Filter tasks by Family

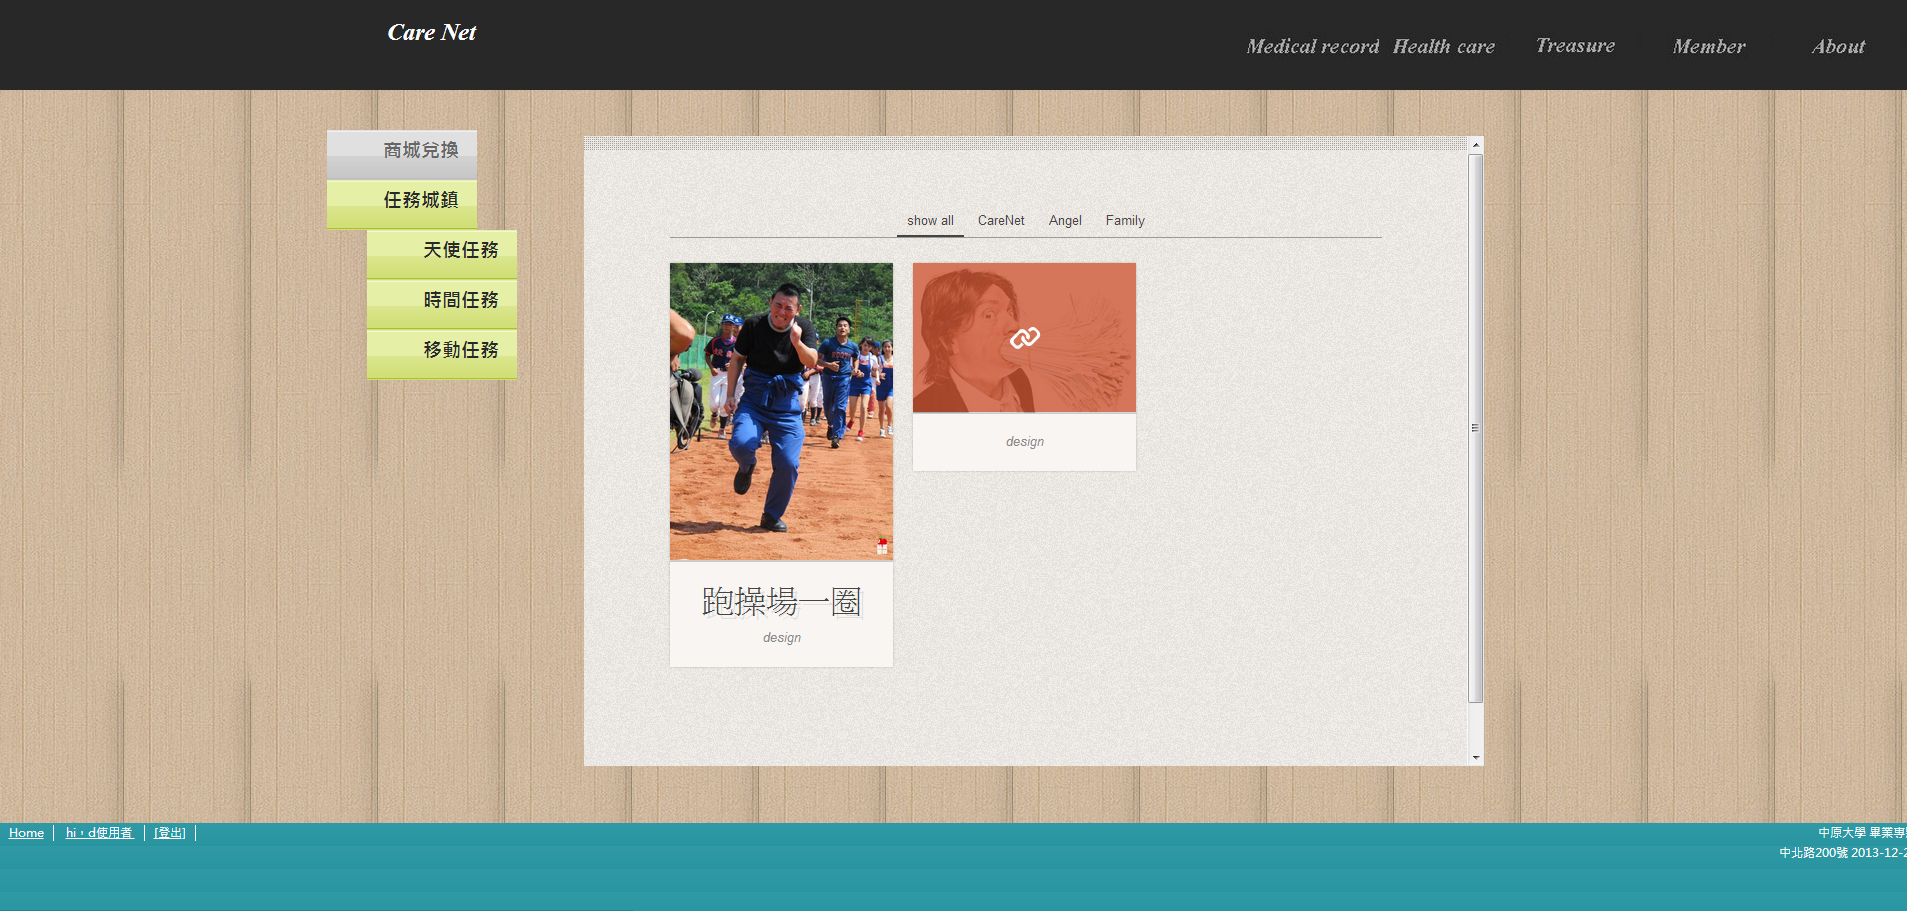click(x=1125, y=221)
